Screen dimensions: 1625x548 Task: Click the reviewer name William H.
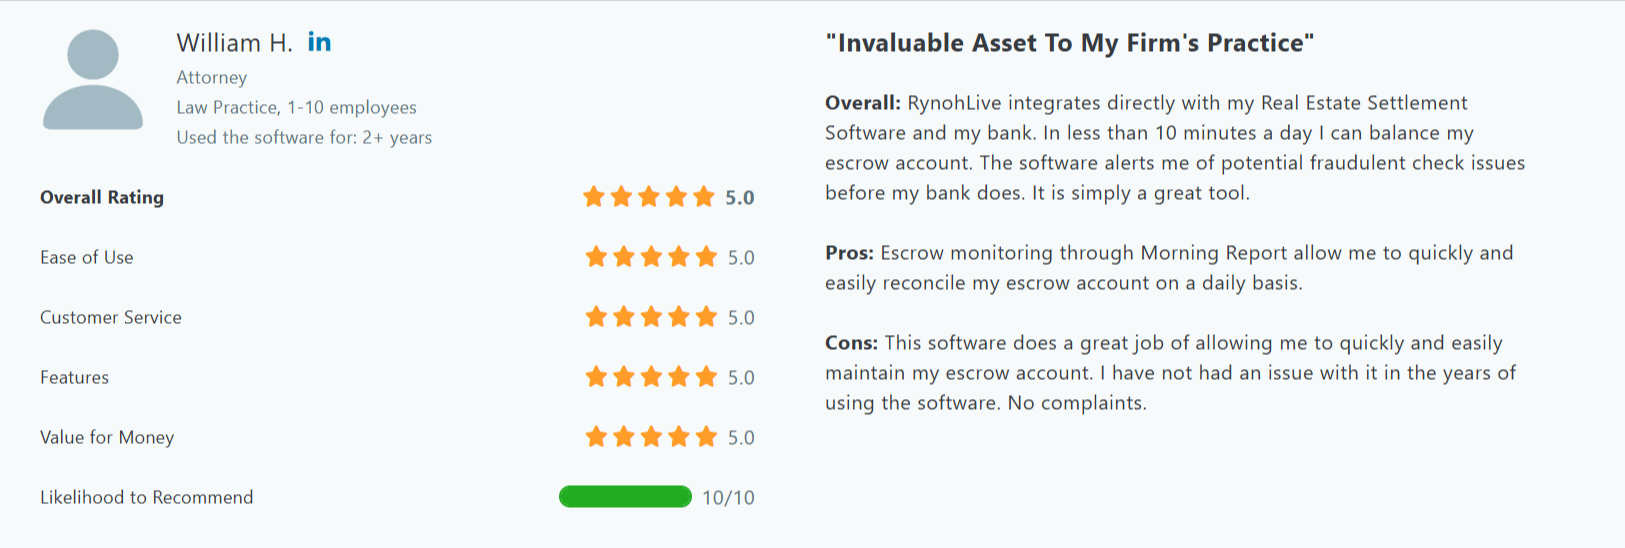point(235,43)
